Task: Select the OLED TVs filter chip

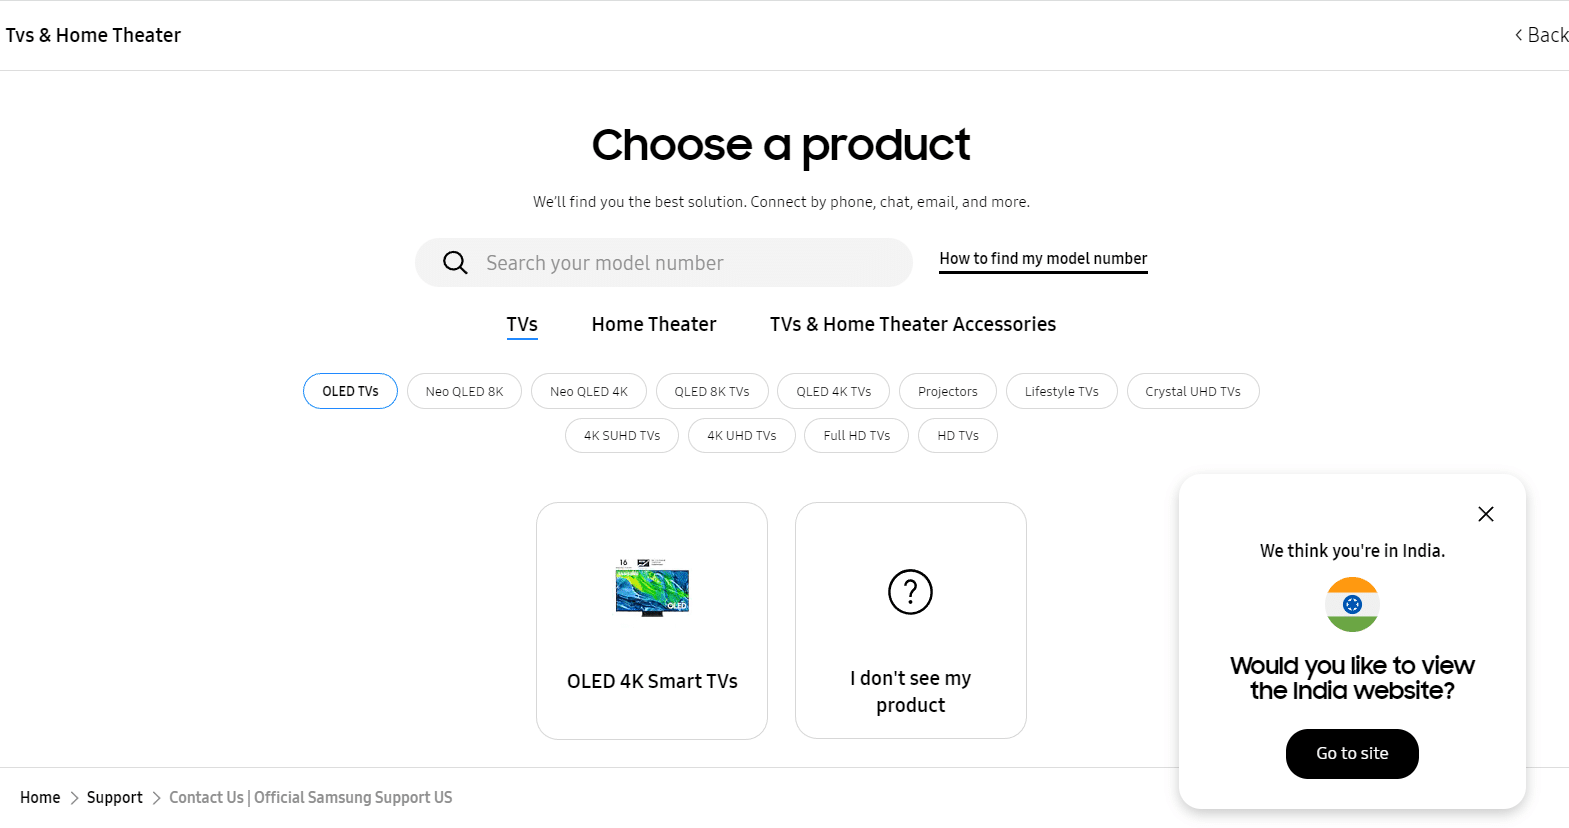Action: coord(350,391)
